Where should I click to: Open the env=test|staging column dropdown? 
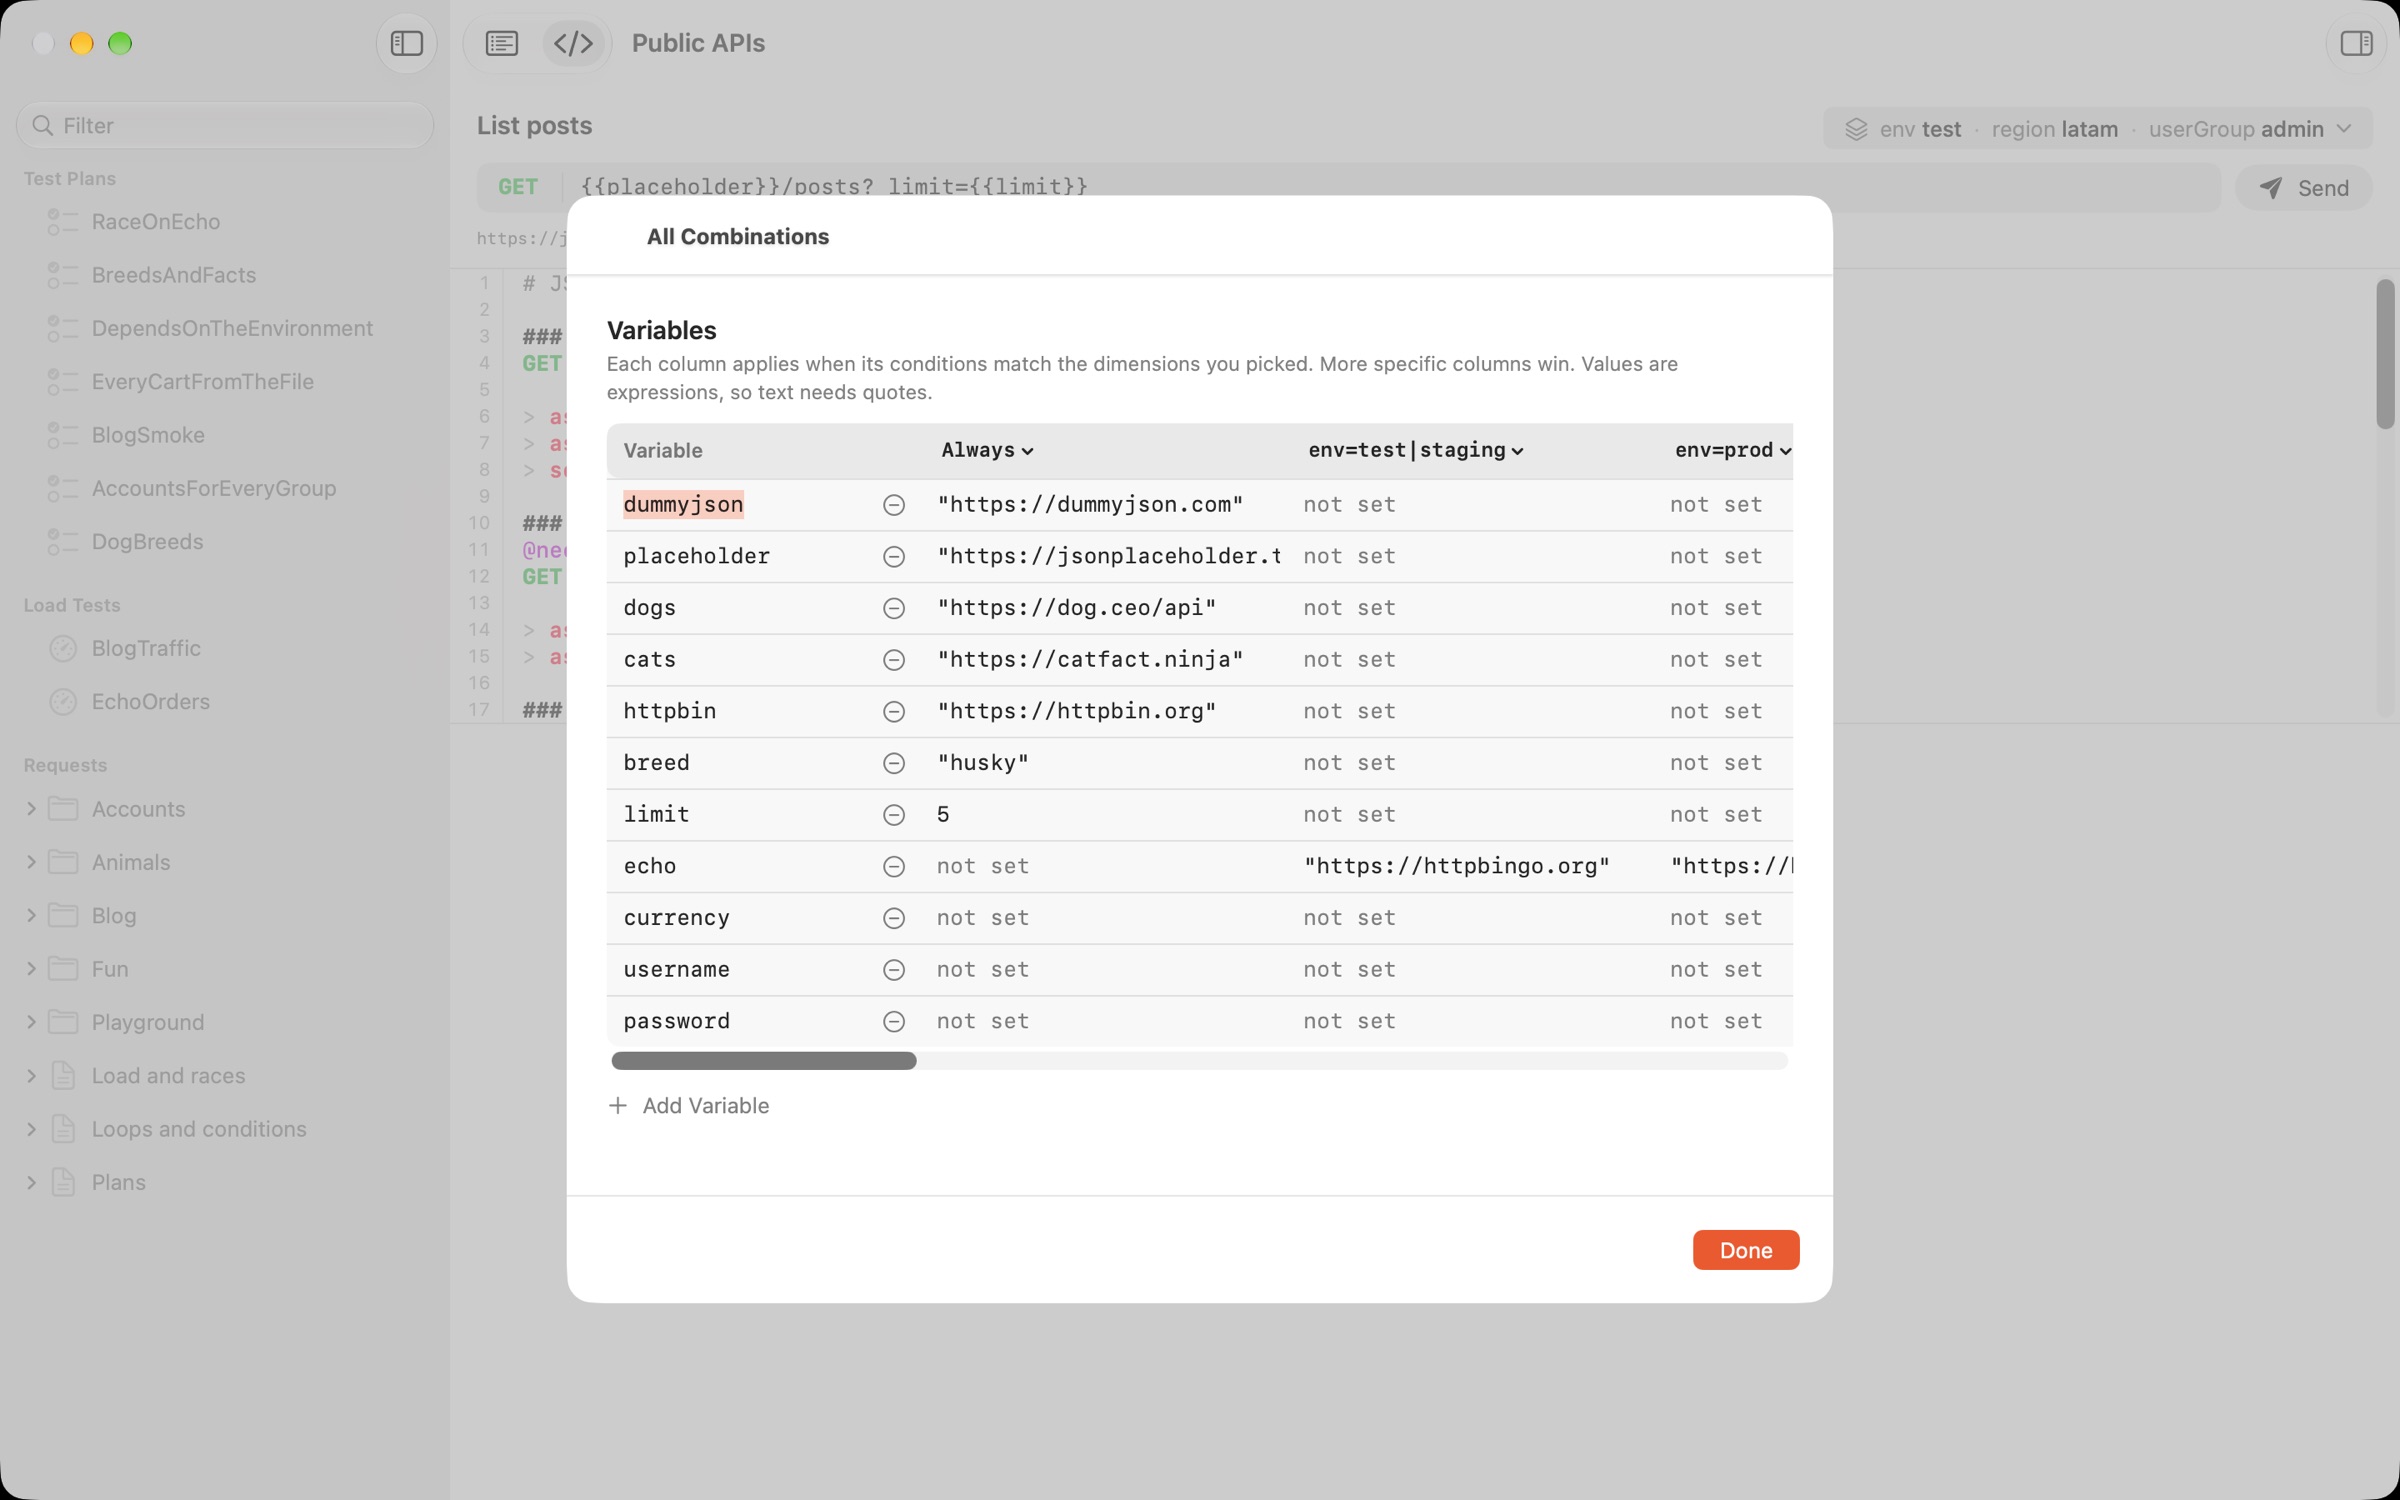(x=1416, y=450)
